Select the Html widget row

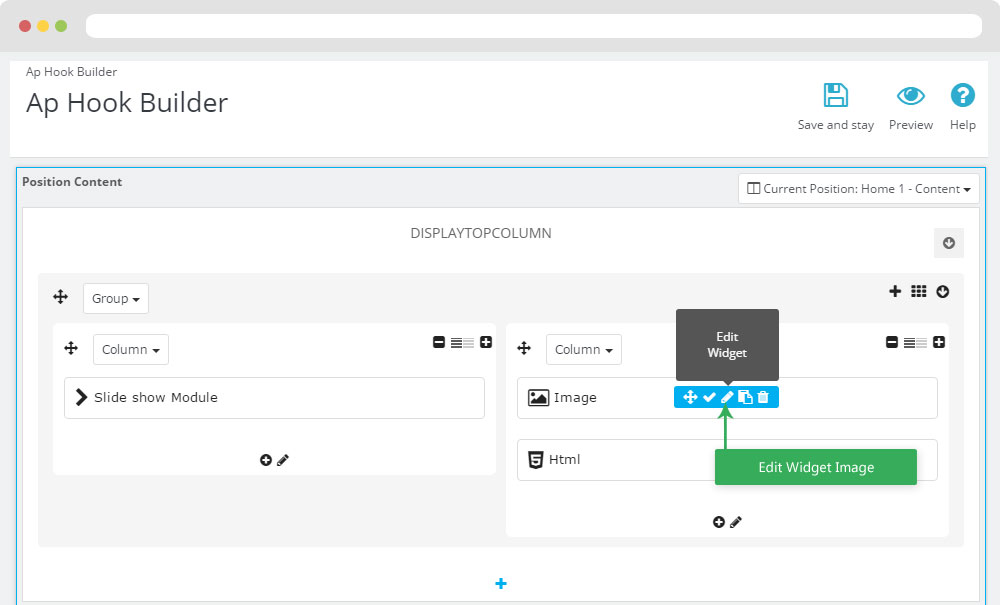point(610,460)
